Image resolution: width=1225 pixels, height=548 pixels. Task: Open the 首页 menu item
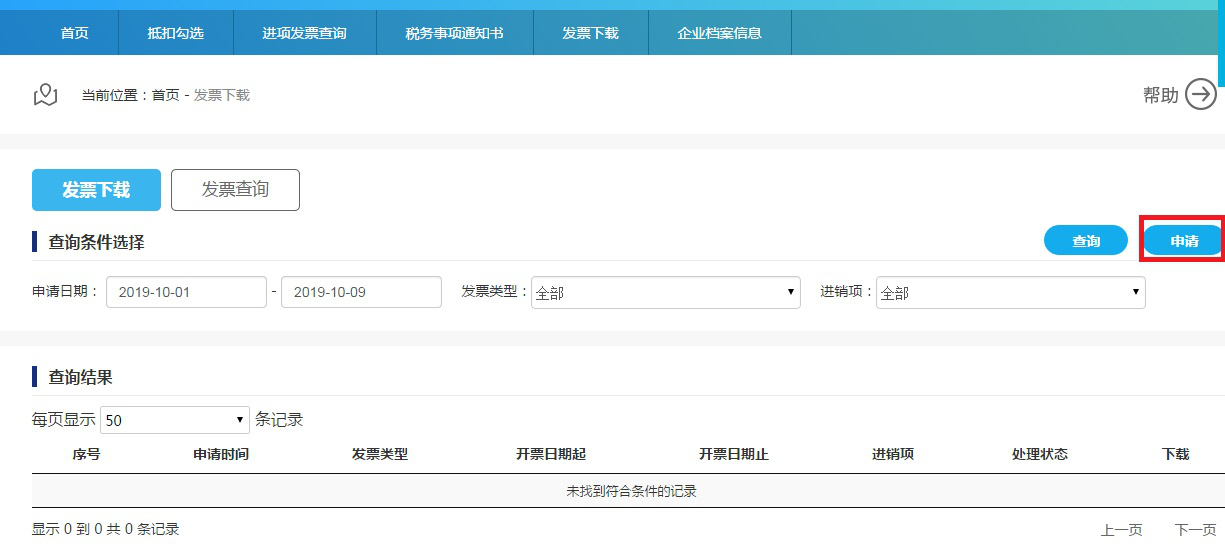pos(74,33)
